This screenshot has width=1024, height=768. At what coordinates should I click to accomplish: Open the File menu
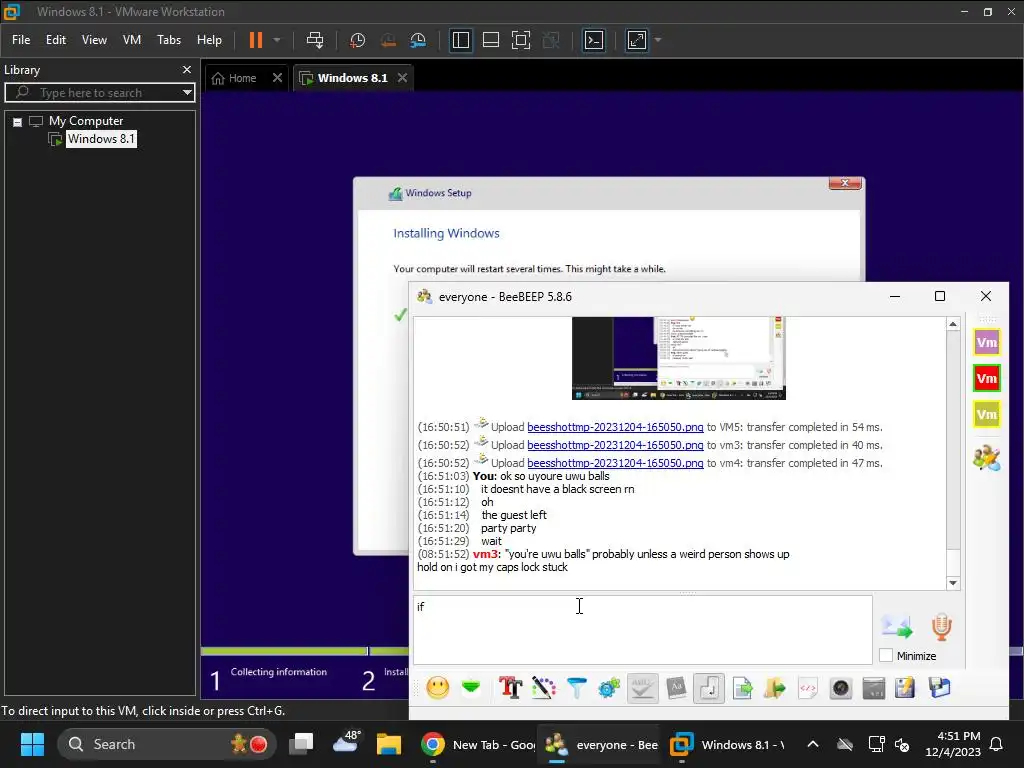click(21, 40)
